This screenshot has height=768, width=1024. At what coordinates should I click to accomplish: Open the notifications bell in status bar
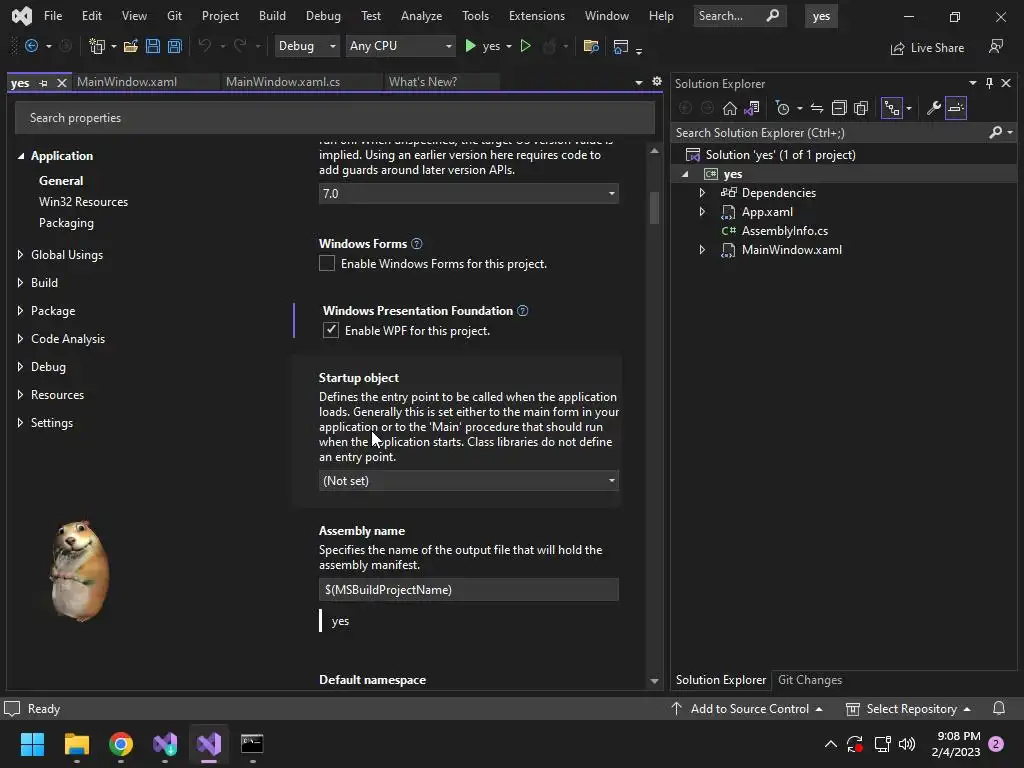pyautogui.click(x=999, y=709)
